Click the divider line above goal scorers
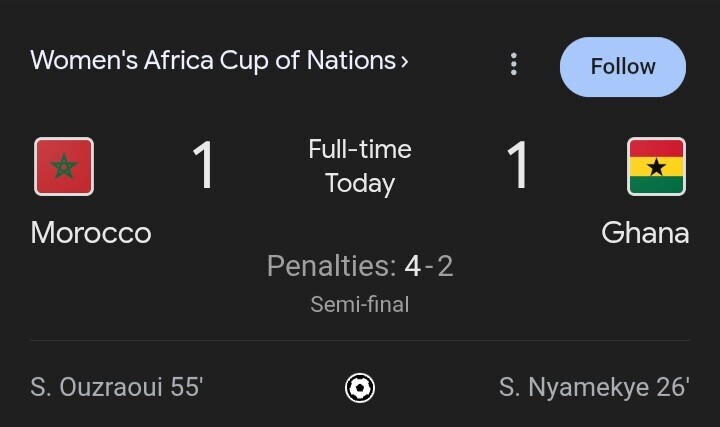This screenshot has height=427, width=720. coord(360,341)
